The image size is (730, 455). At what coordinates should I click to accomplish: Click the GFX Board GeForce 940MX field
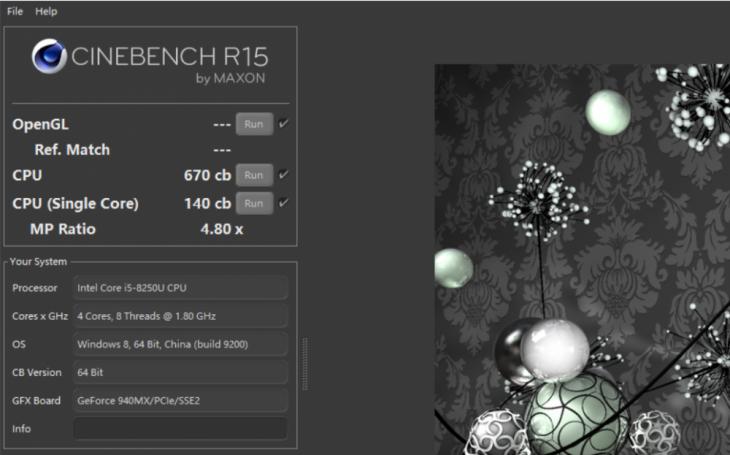point(180,401)
